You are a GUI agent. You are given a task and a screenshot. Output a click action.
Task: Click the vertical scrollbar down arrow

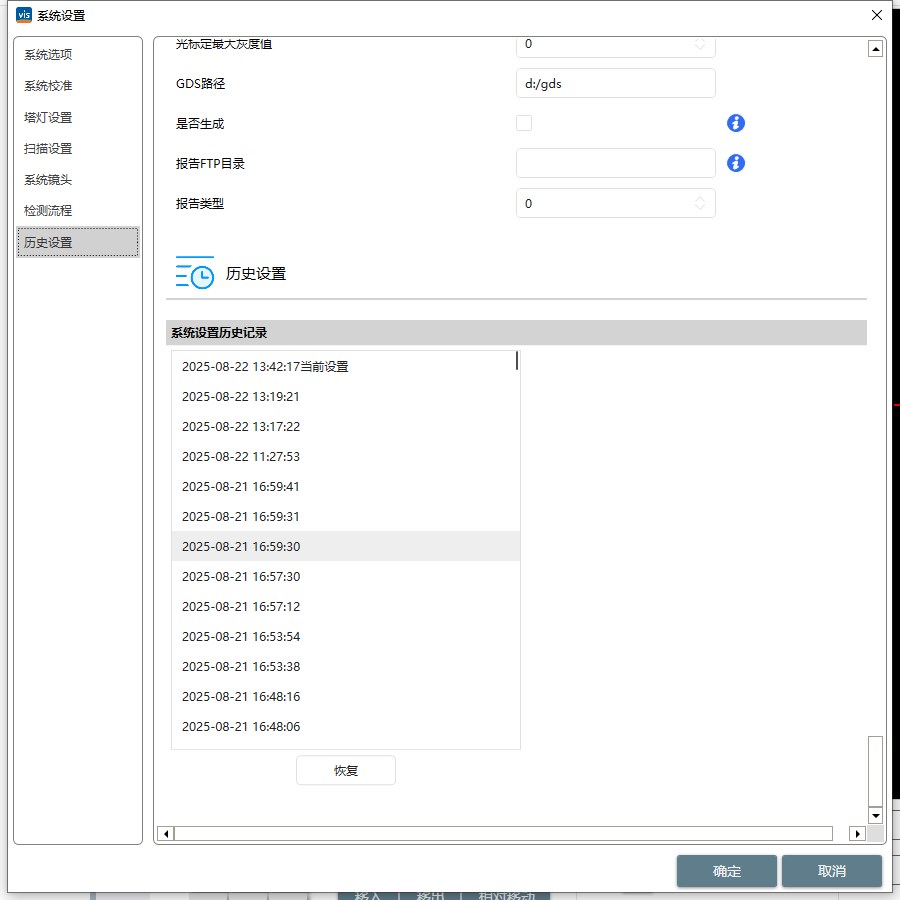click(876, 816)
